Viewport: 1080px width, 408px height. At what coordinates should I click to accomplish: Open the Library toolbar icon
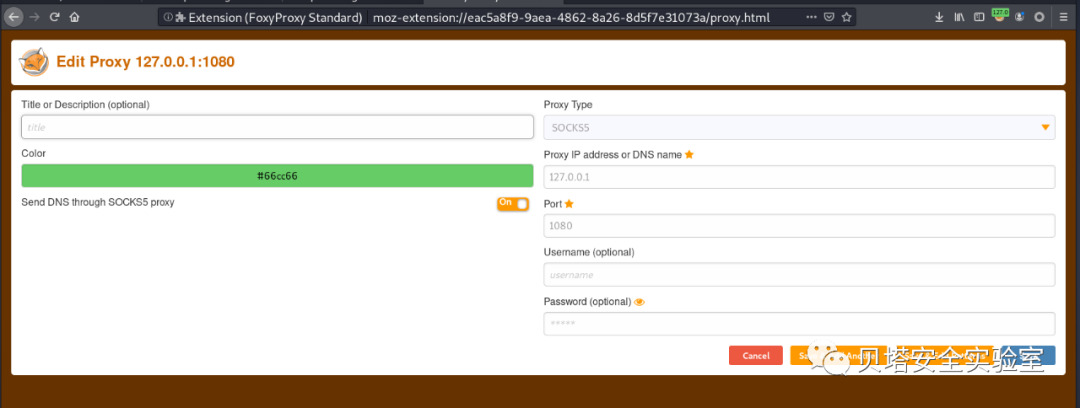(x=959, y=17)
